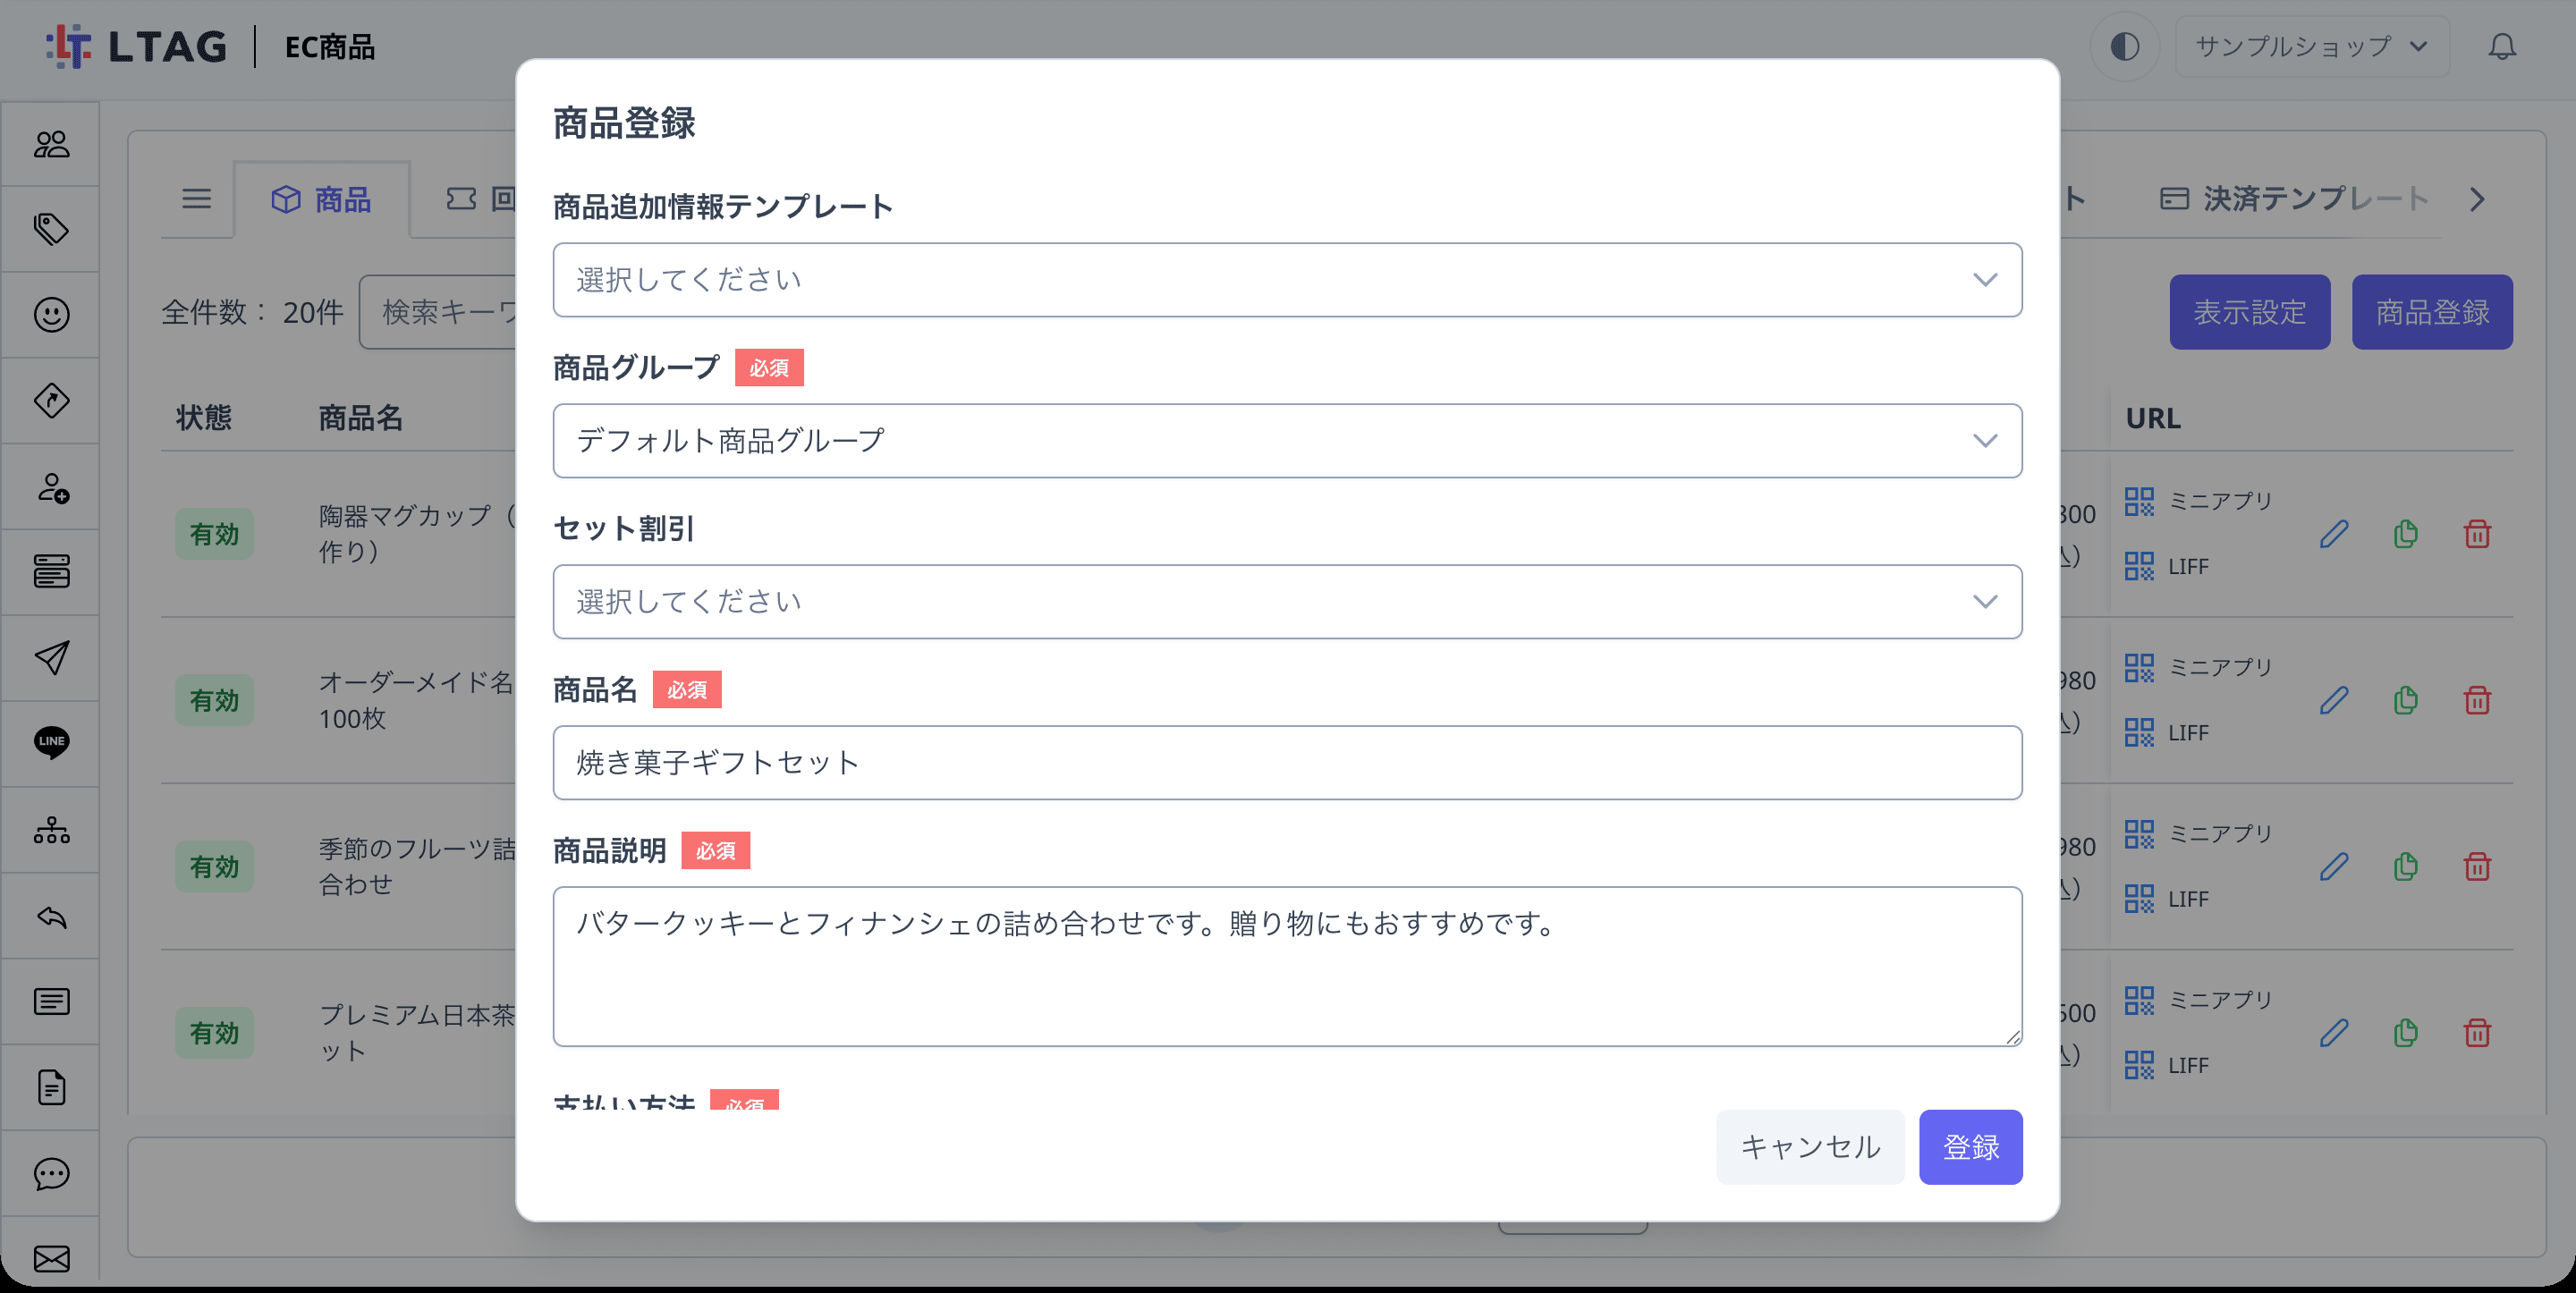
Task: Focus the 商品説明 text area
Action: (1287, 967)
